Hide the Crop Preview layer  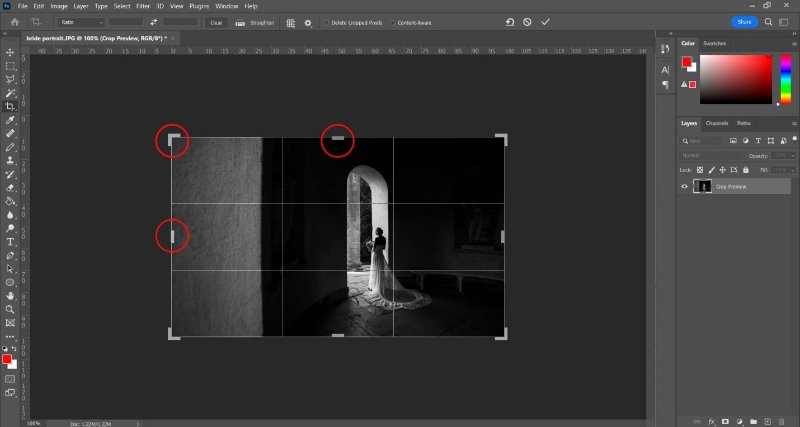685,186
